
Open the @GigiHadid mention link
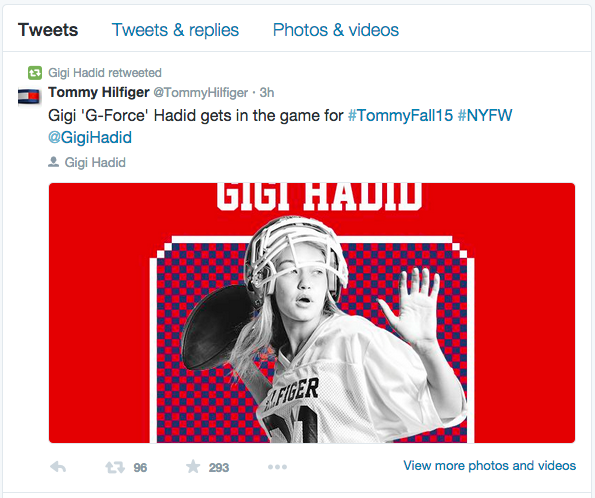coord(90,137)
